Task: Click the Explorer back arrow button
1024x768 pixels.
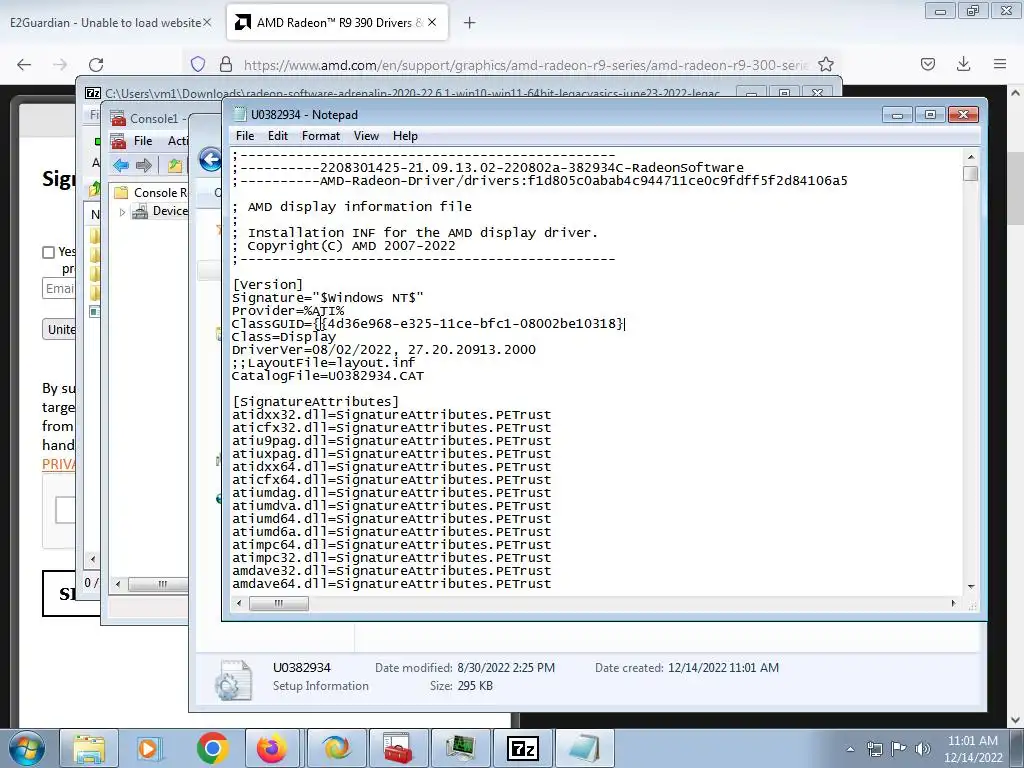Action: point(210,159)
